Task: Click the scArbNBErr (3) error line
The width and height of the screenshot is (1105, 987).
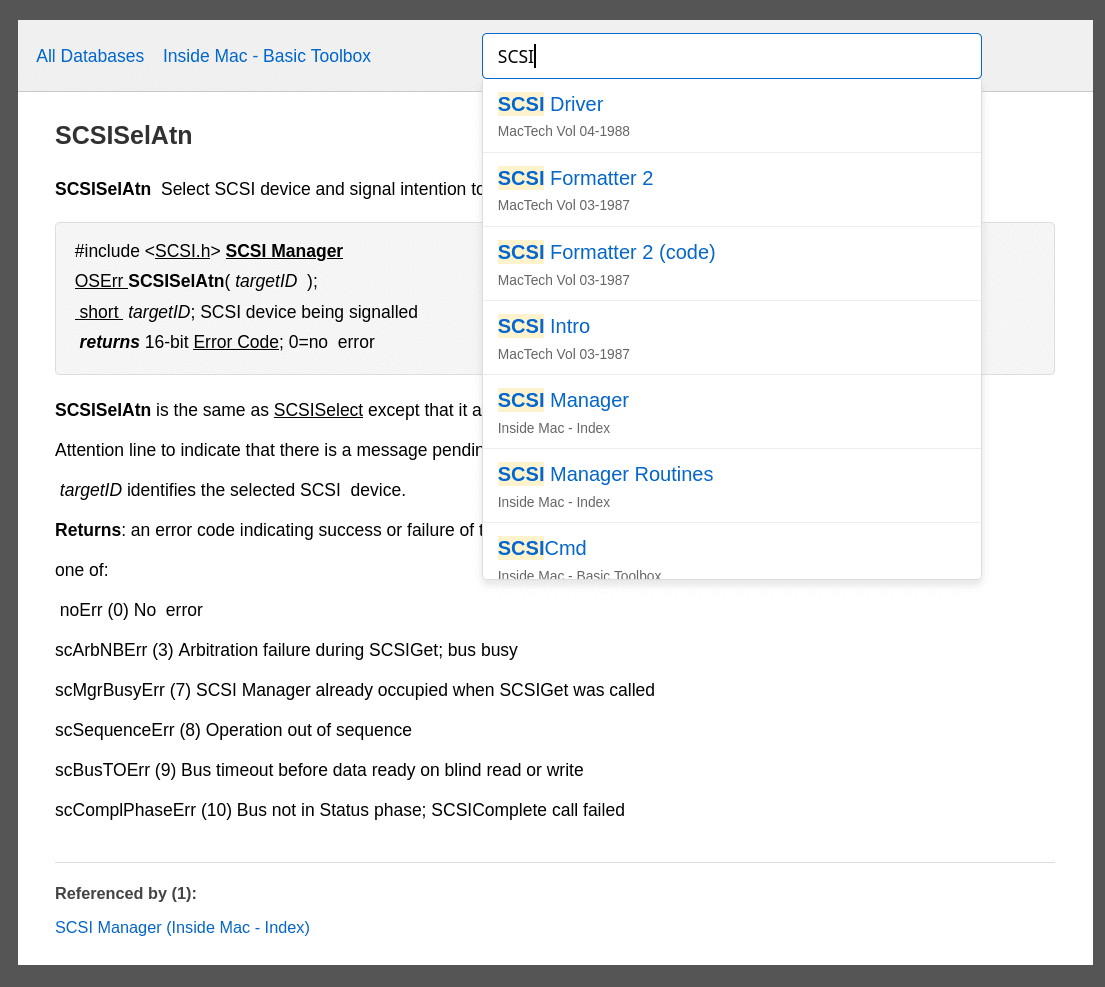Action: tap(286, 650)
